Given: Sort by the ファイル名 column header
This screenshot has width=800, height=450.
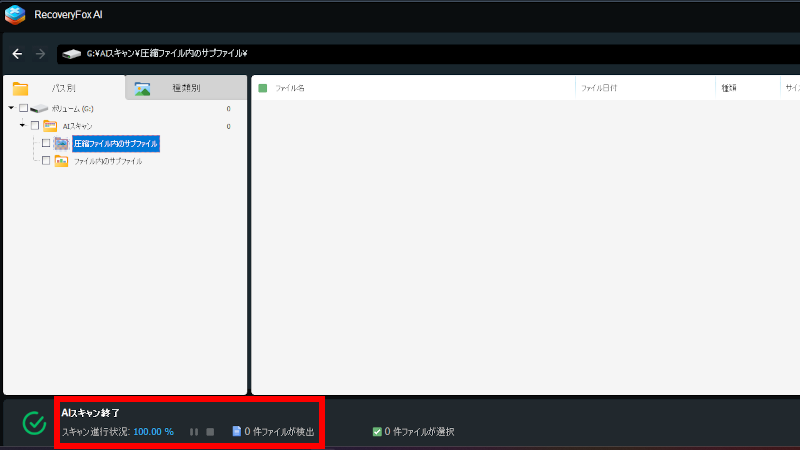Looking at the screenshot, I should pyautogui.click(x=290, y=88).
